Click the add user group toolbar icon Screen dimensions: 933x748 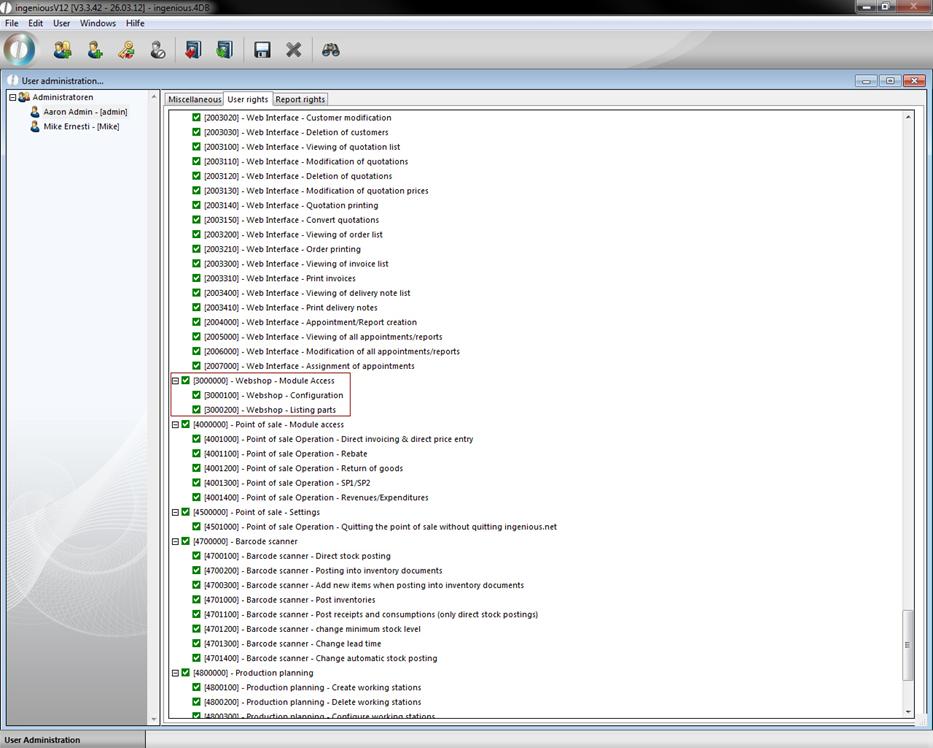pos(62,49)
